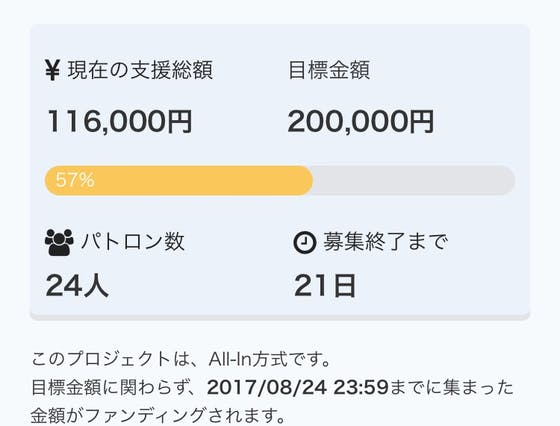Select the 現在の支援総額 label
The image size is (560, 426).
click(140, 70)
